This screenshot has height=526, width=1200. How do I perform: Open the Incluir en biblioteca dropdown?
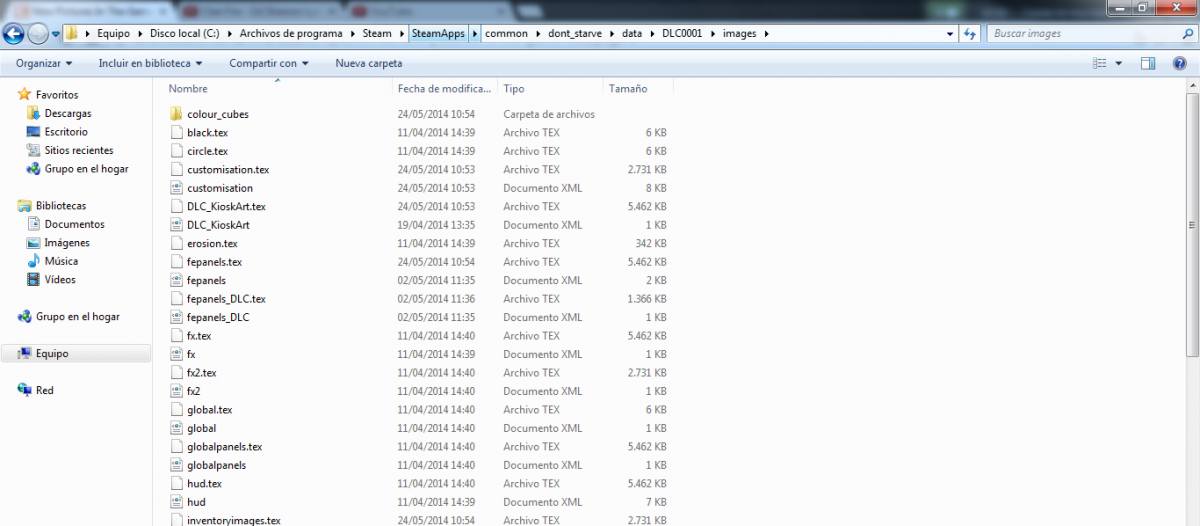click(150, 63)
